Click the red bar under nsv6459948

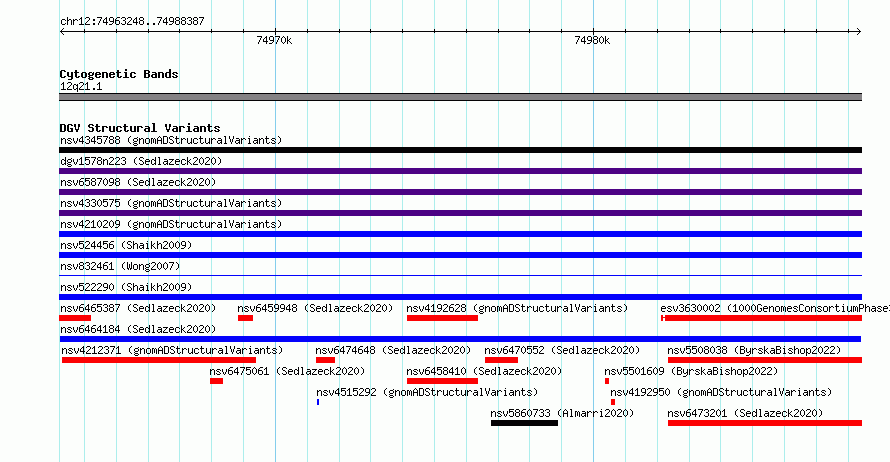click(x=245, y=318)
